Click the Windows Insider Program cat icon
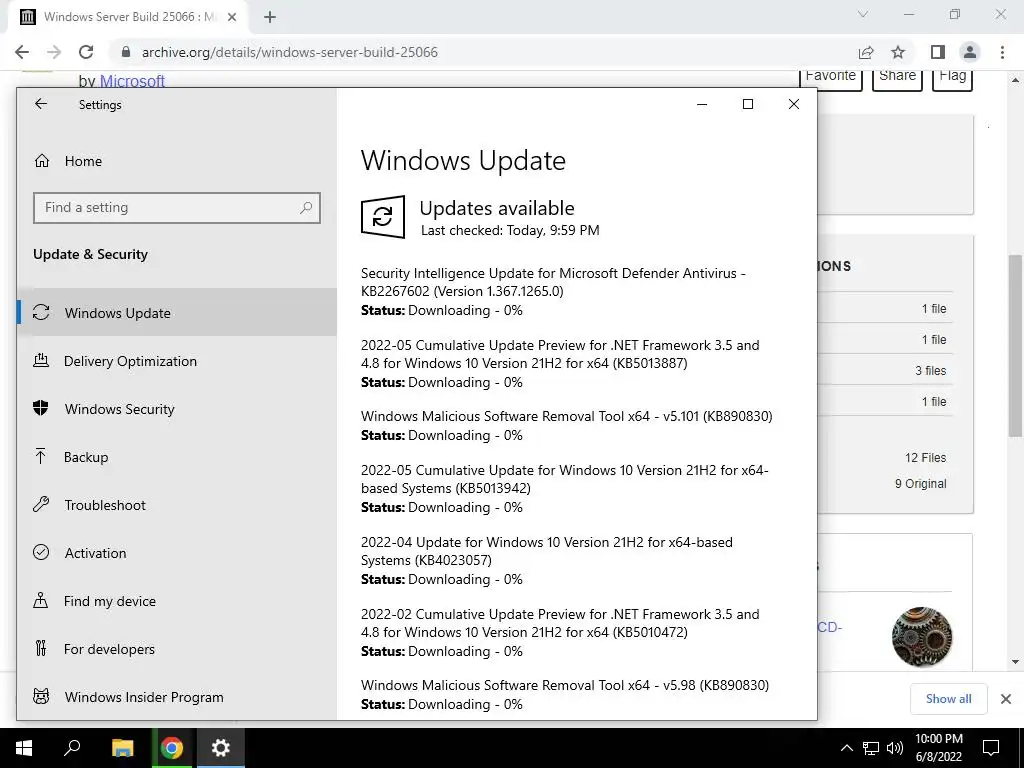1024x768 pixels. pyautogui.click(x=41, y=696)
